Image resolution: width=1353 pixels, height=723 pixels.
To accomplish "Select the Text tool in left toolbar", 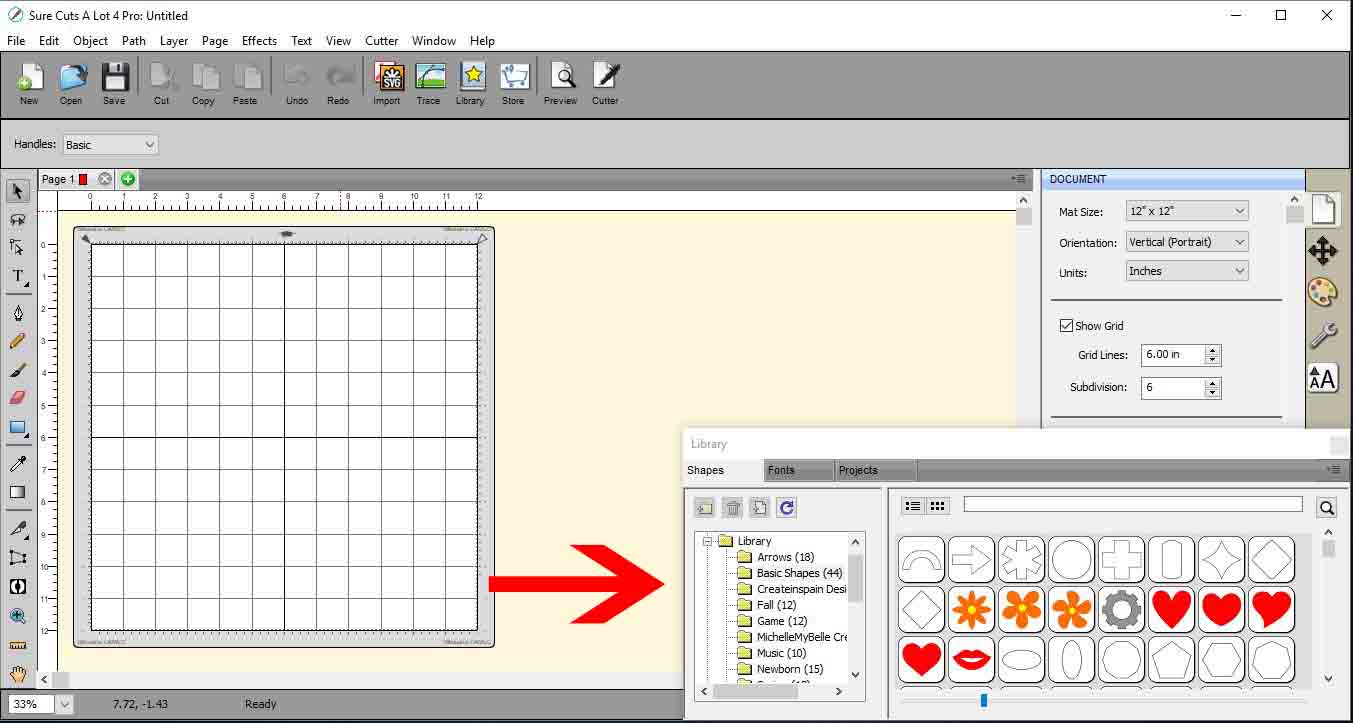I will [x=18, y=277].
